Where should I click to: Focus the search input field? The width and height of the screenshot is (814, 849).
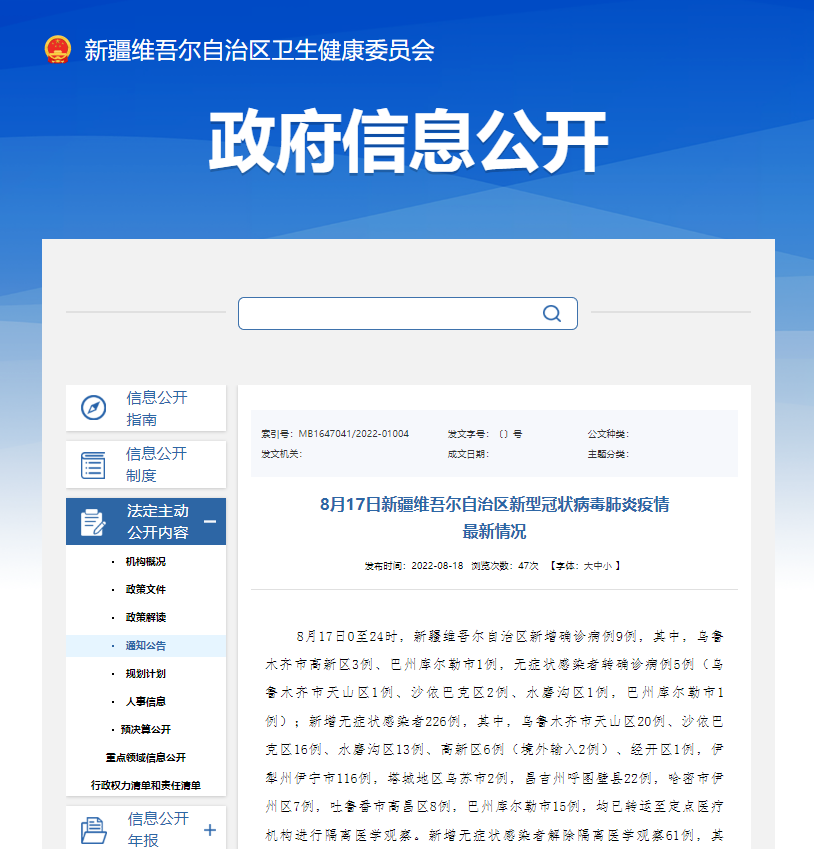coord(390,314)
